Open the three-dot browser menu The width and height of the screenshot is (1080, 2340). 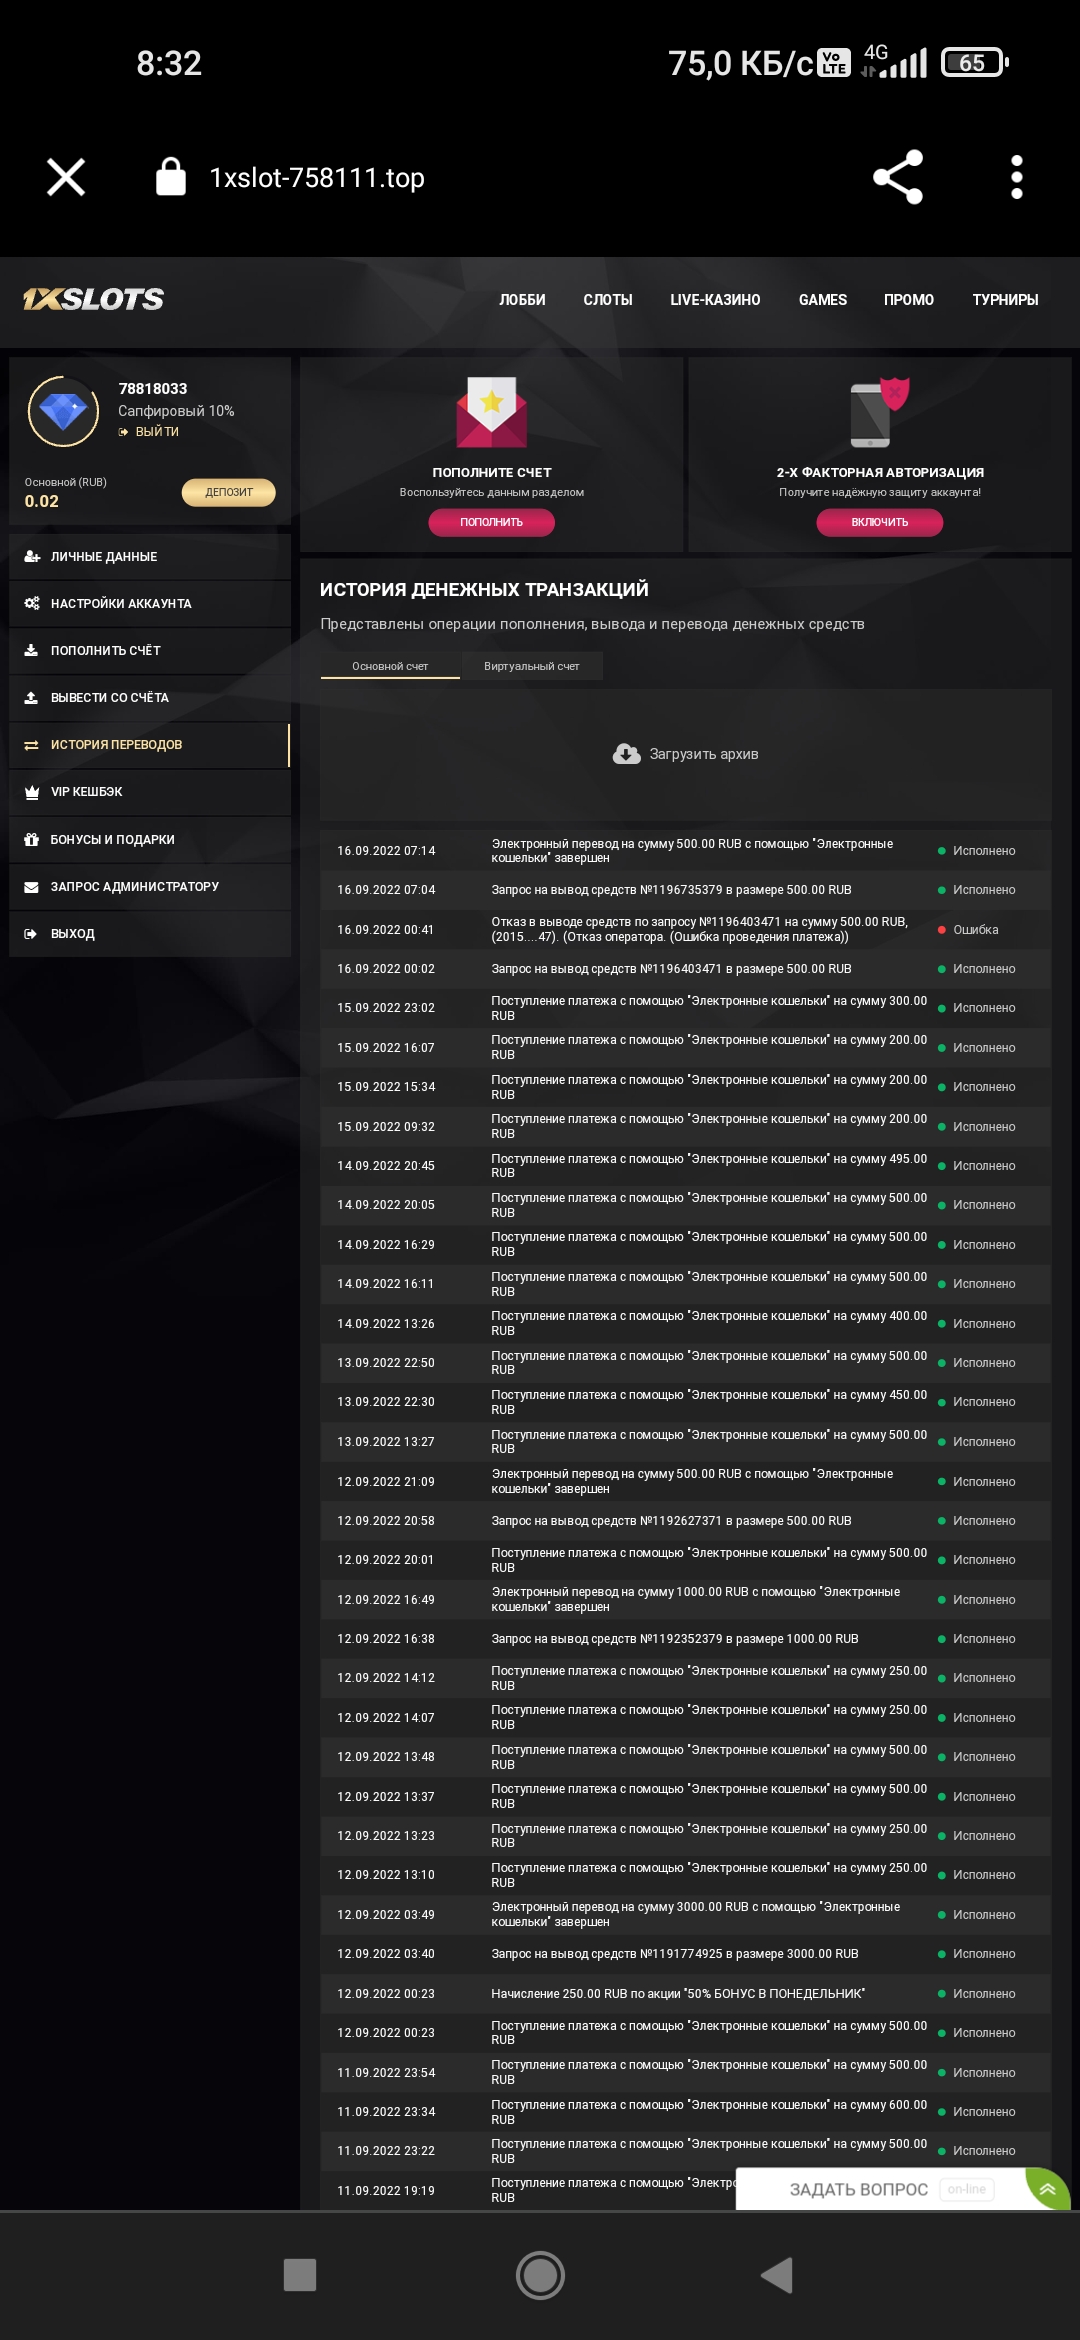coord(1016,177)
